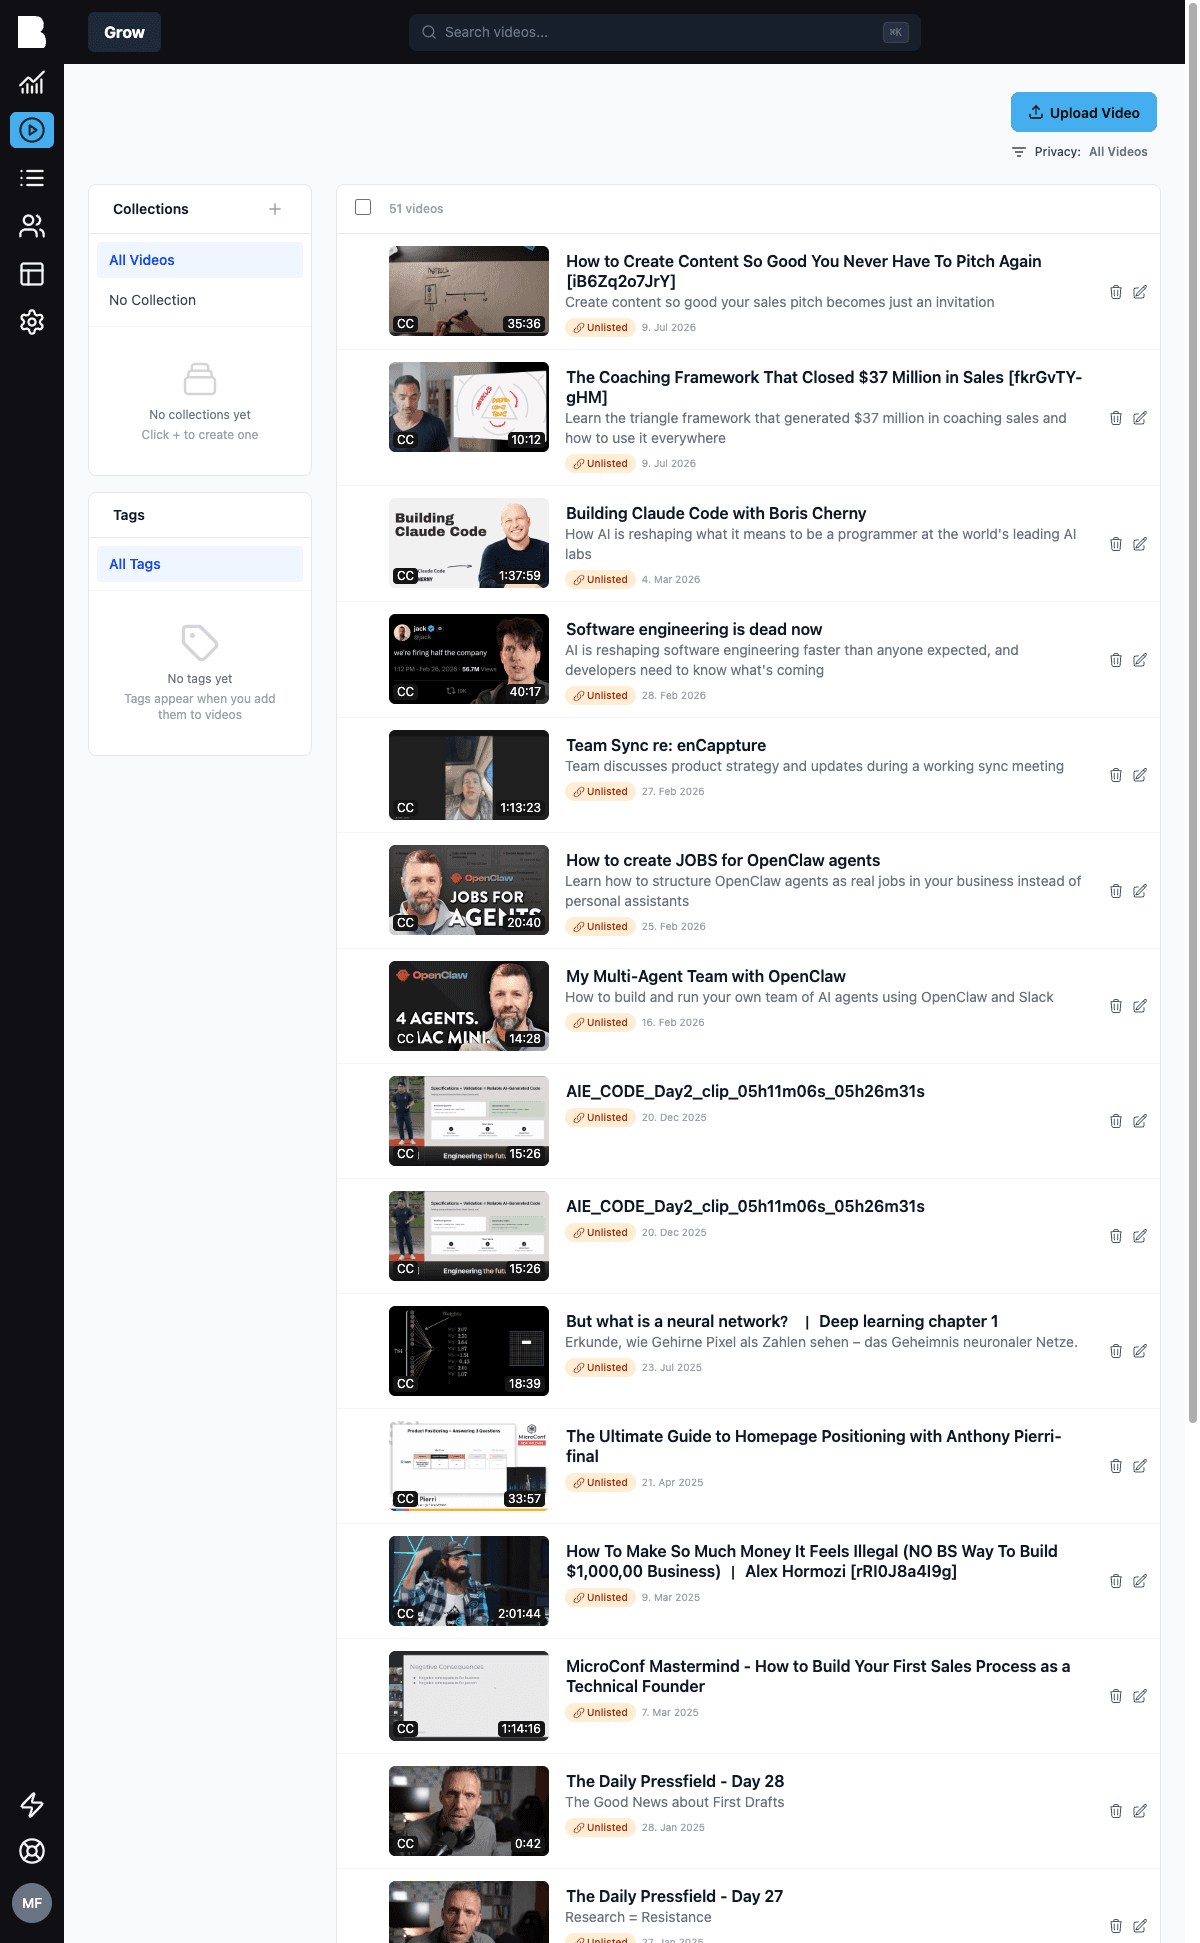Delete My Multi-Agent Team with OpenClaw video

[1116, 1006]
